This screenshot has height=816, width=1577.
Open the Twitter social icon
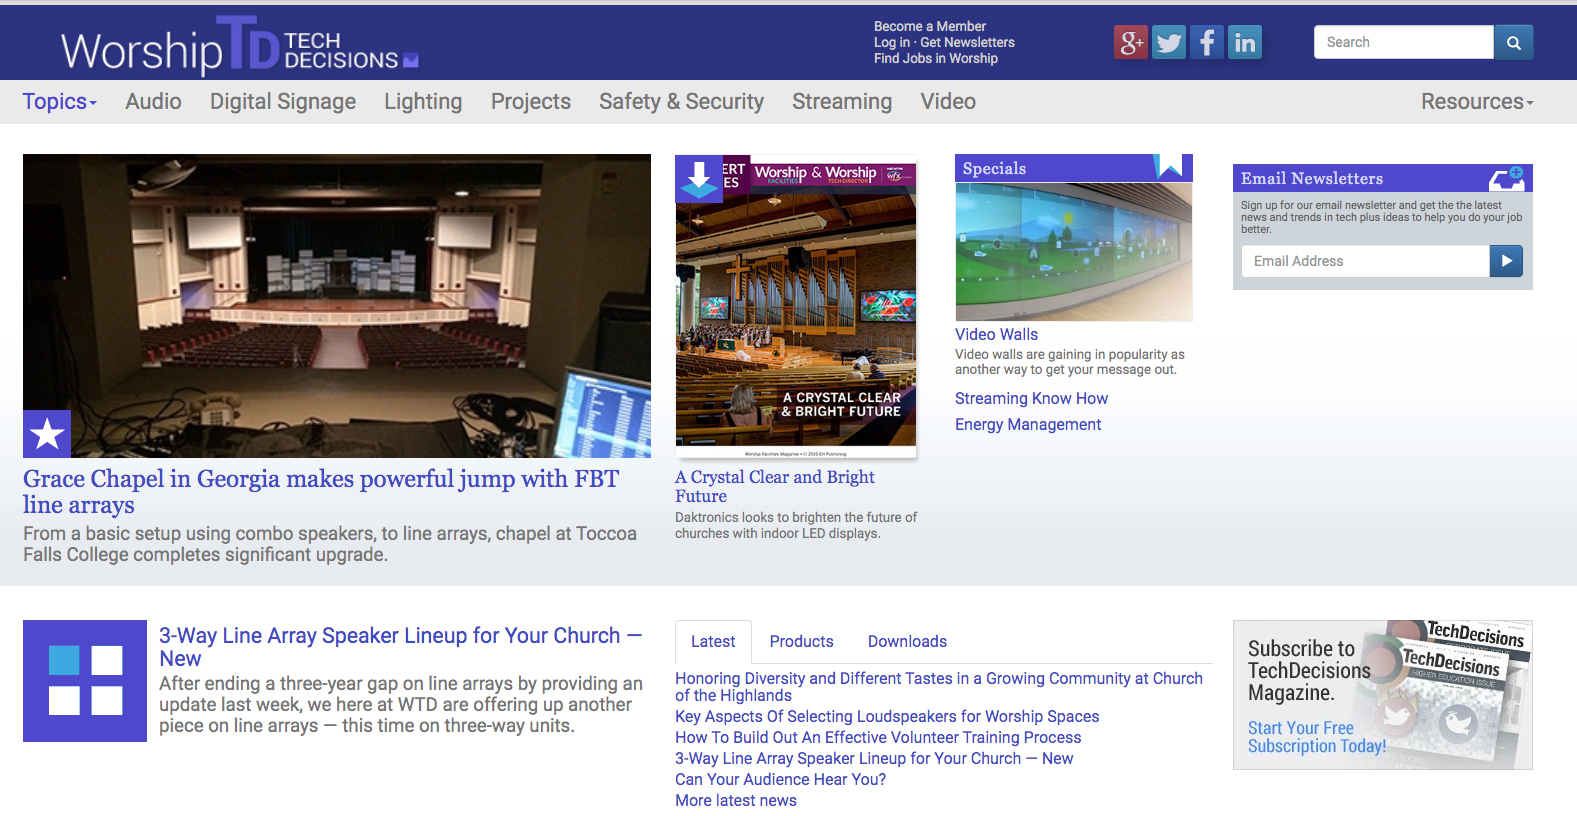(x=1169, y=42)
